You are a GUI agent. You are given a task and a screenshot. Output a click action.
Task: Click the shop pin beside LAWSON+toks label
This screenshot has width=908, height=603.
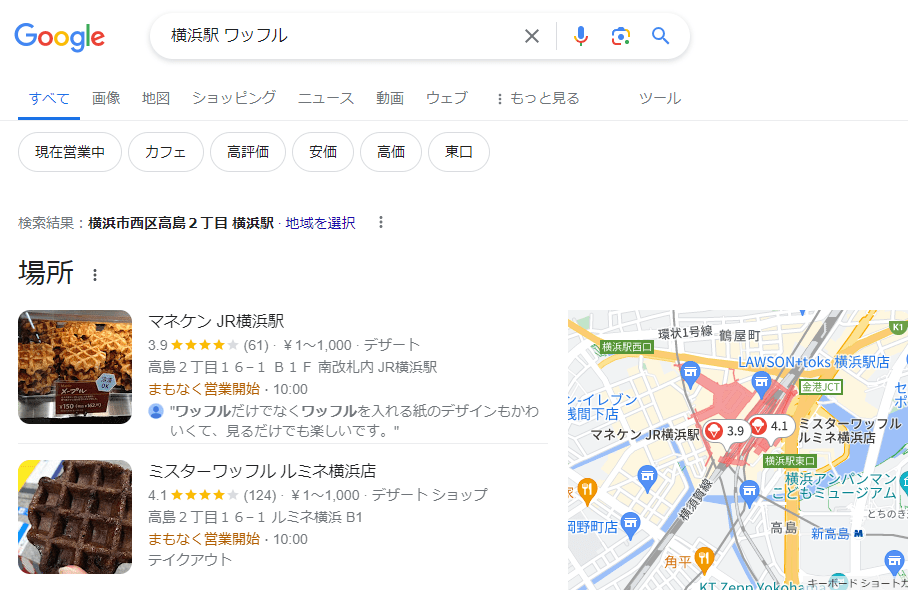pyautogui.click(x=761, y=382)
